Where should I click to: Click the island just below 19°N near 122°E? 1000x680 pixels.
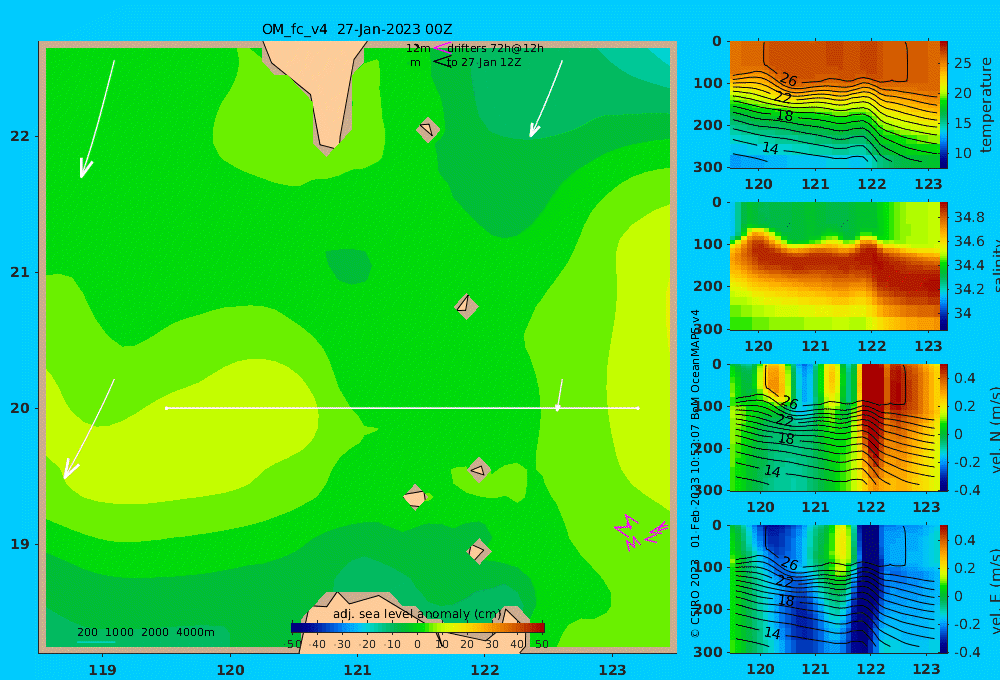pos(478,551)
